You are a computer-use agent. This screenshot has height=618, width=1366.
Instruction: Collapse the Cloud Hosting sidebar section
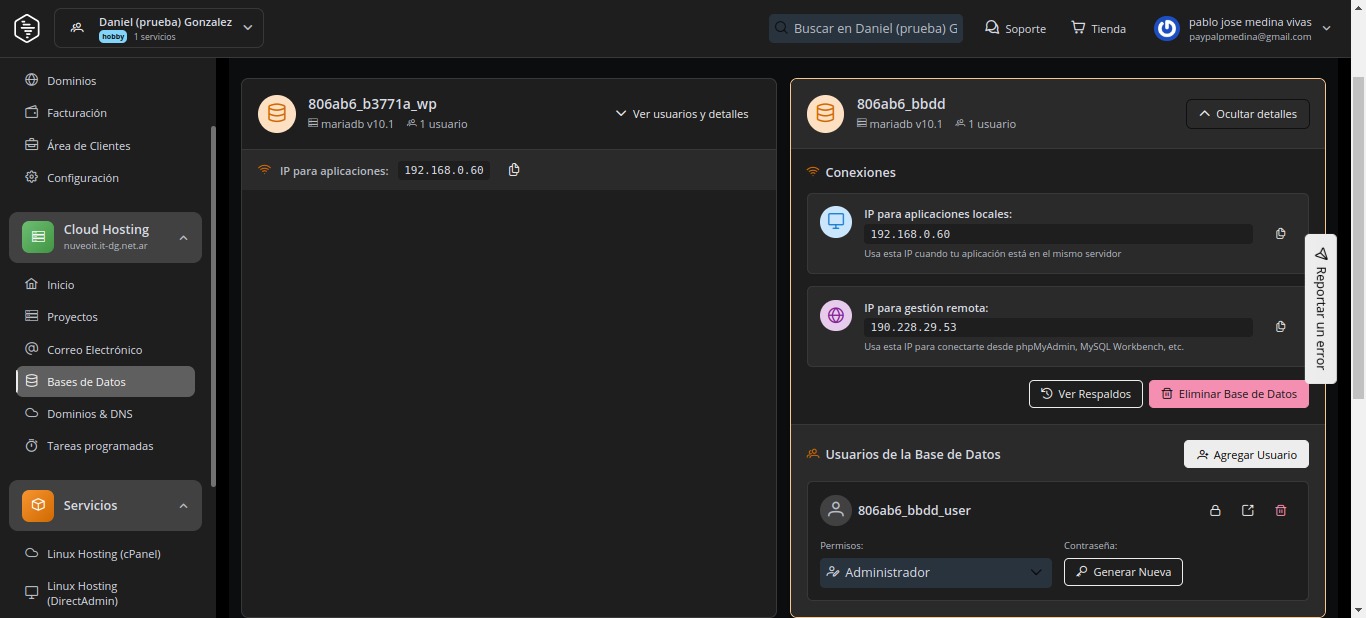[183, 237]
